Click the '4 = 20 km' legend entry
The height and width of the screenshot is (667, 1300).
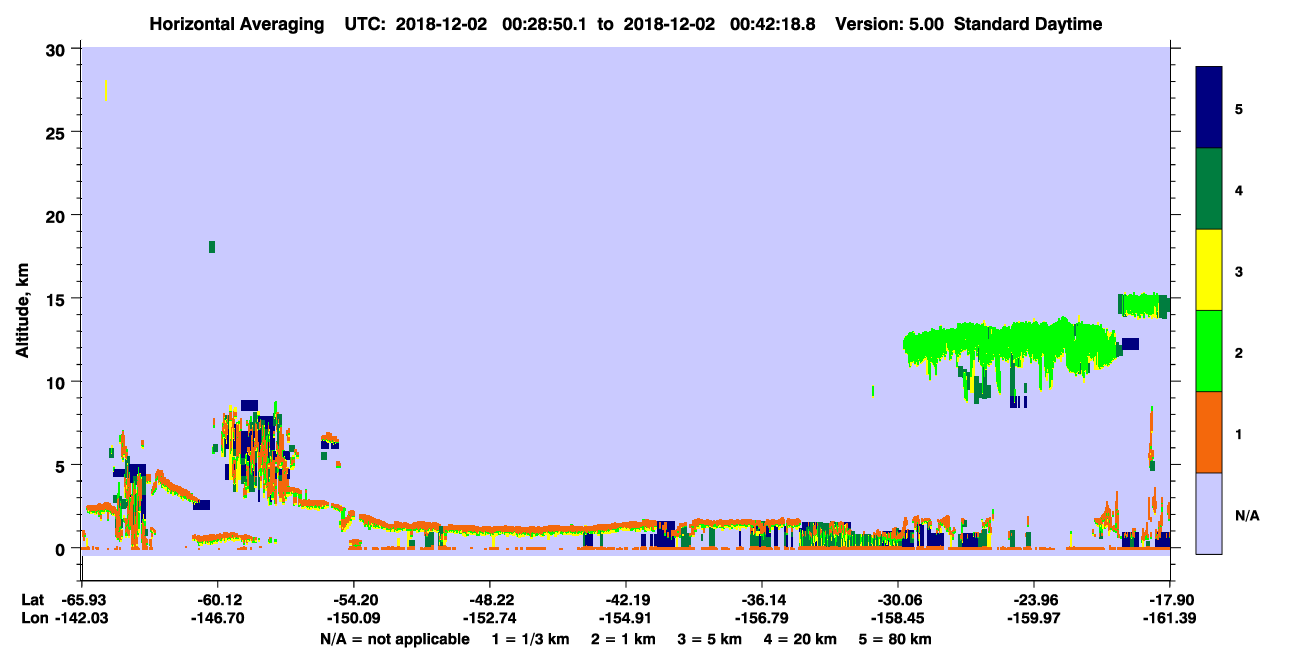tap(801, 639)
